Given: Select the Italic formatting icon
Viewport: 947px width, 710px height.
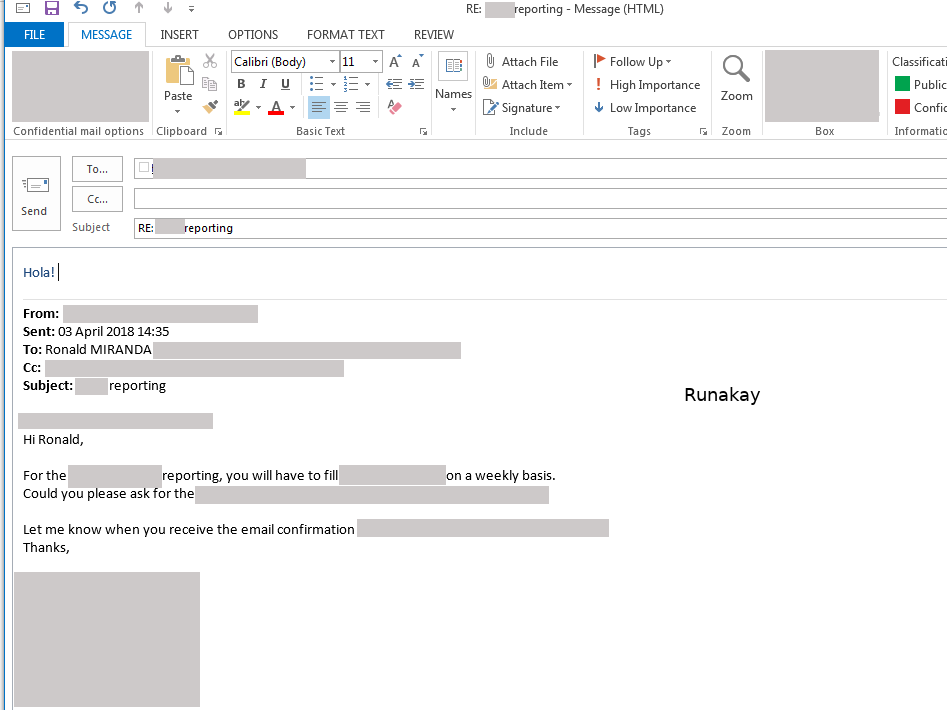Looking at the screenshot, I should click(x=261, y=84).
